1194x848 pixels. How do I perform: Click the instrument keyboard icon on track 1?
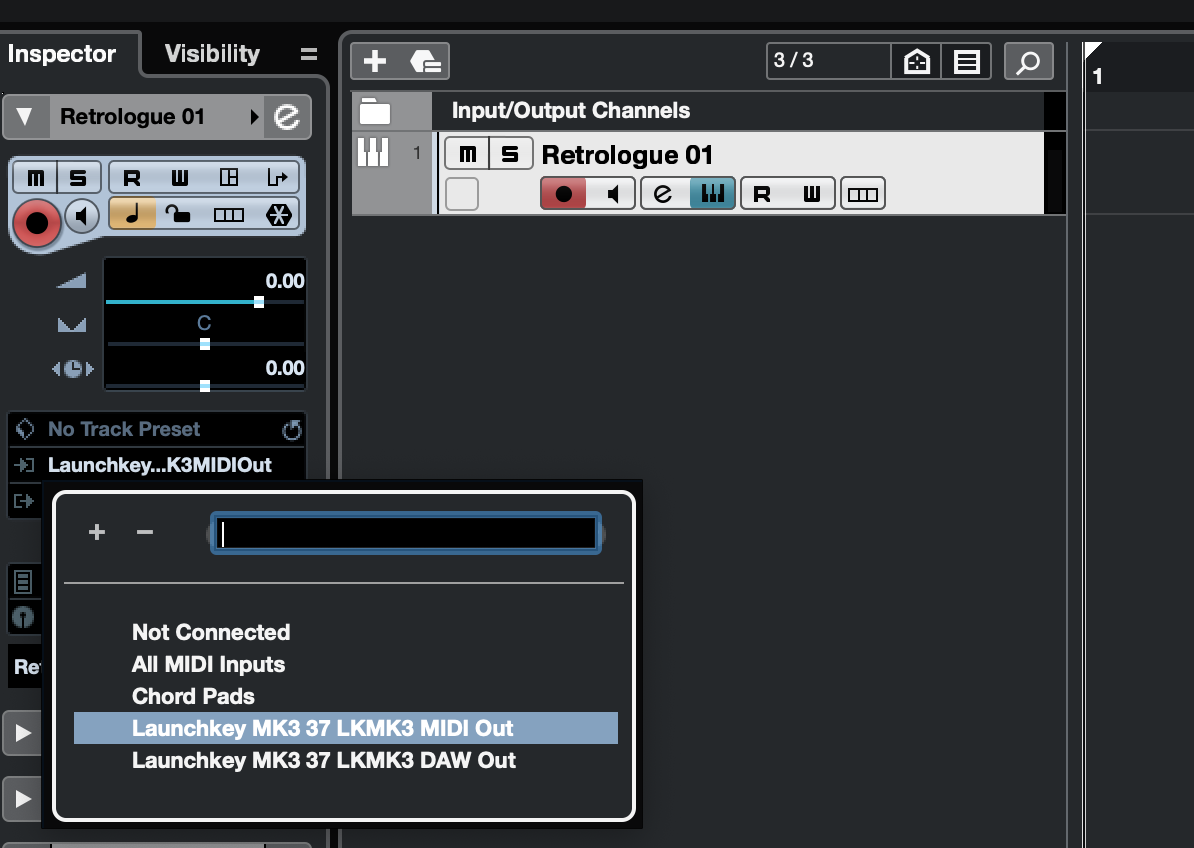373,152
